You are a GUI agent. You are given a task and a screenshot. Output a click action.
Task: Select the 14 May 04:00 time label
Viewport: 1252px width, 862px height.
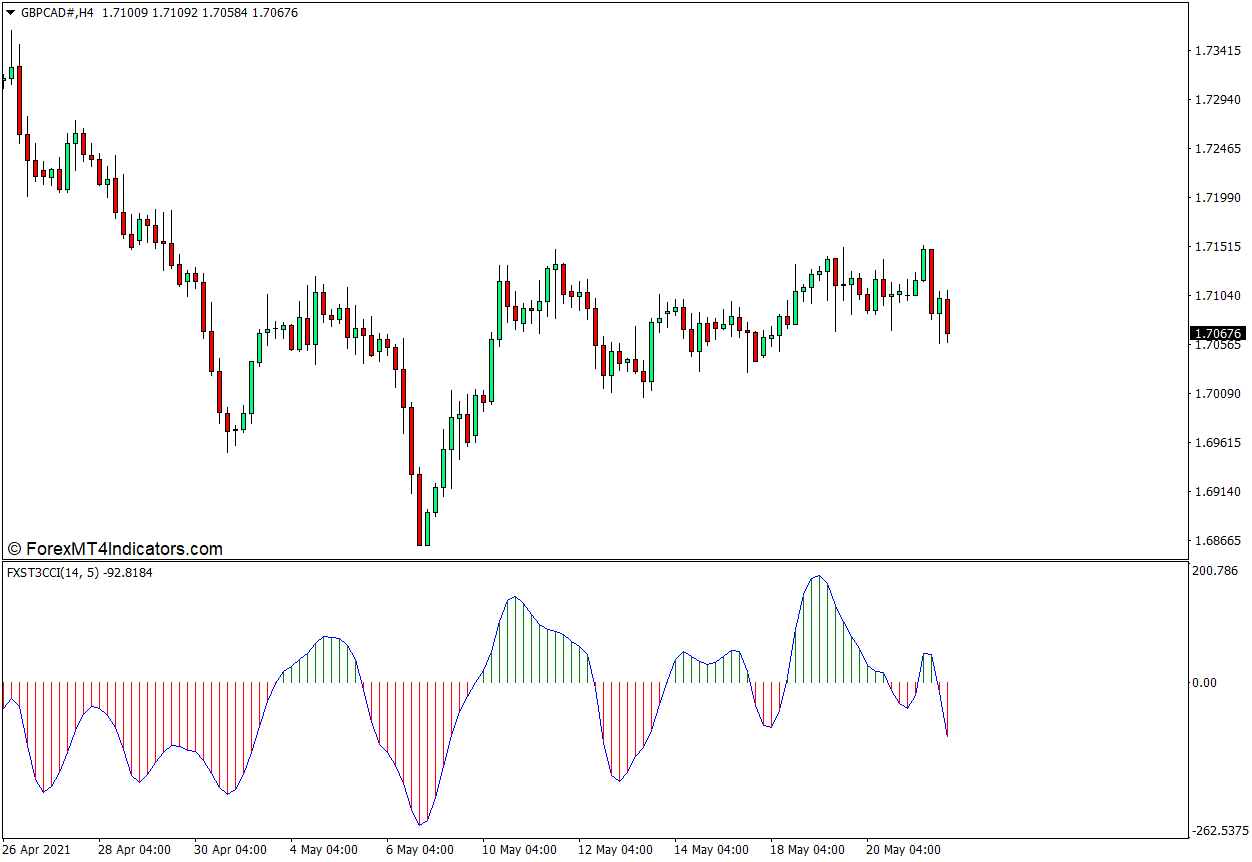tap(709, 850)
